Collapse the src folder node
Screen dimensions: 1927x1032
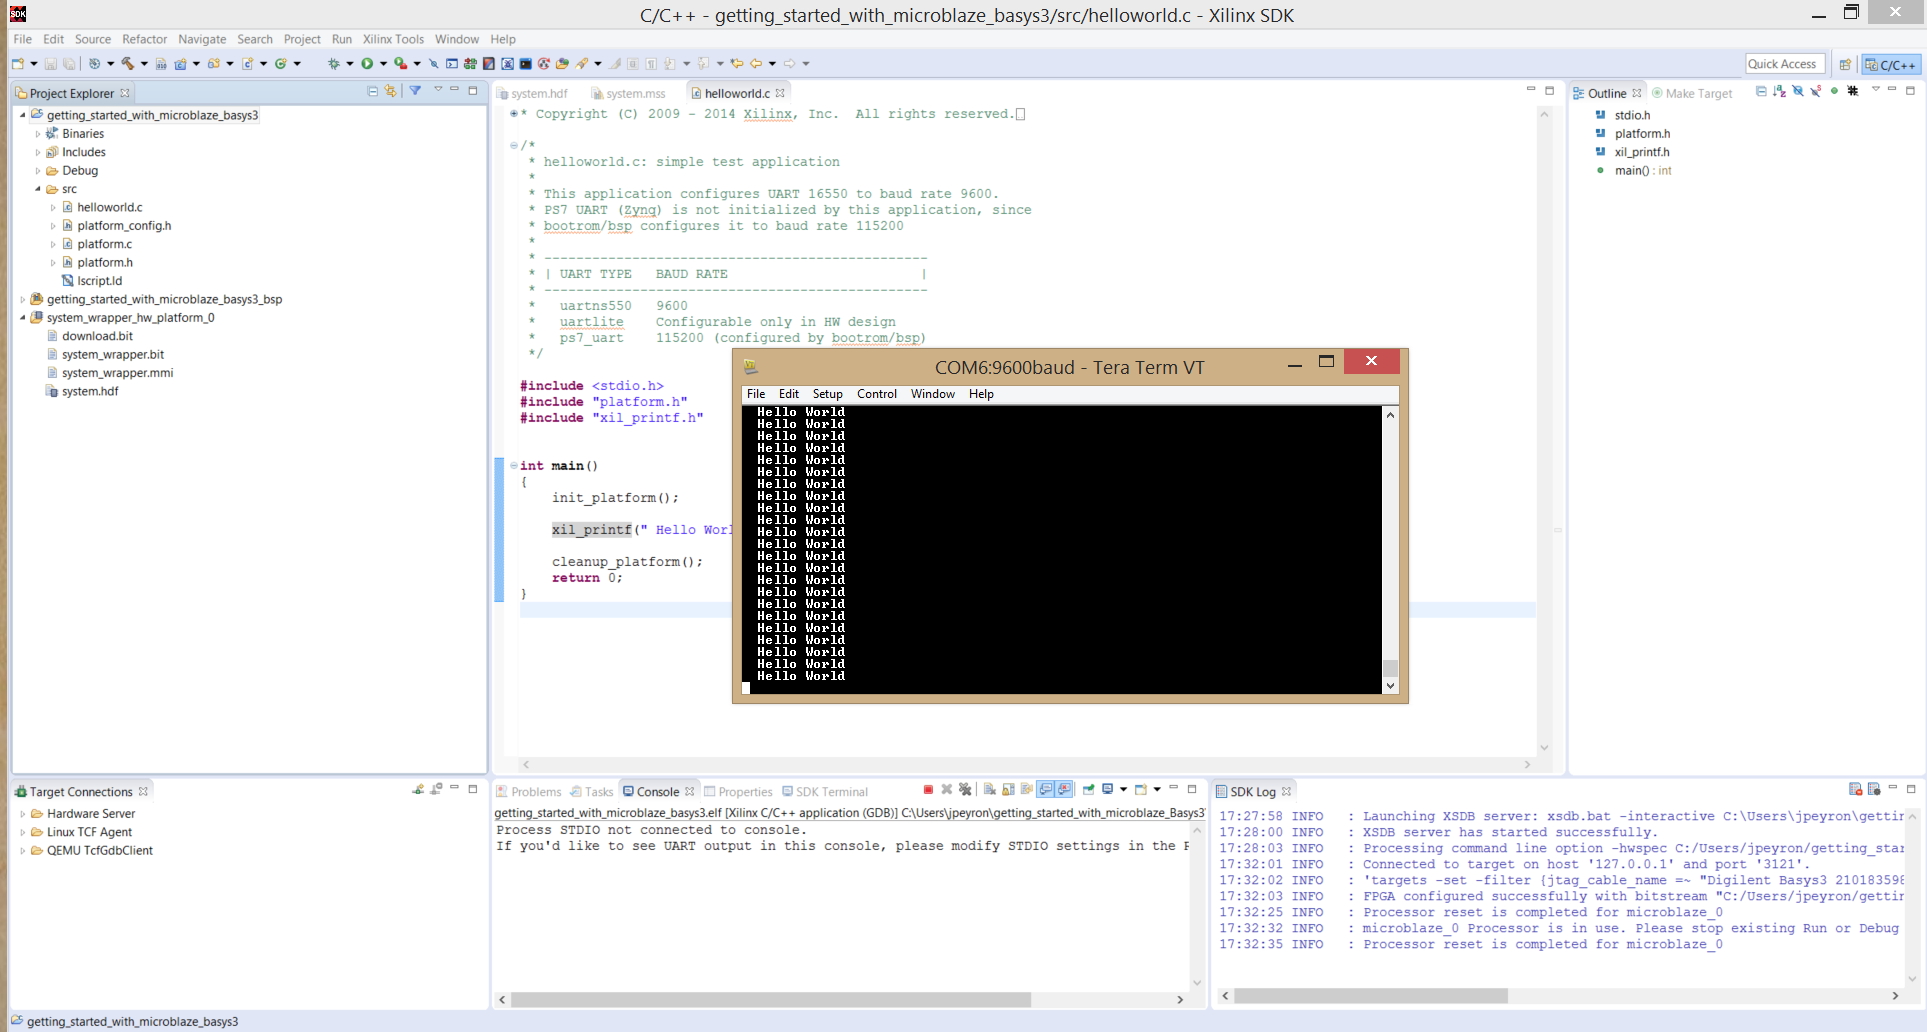pos(38,189)
